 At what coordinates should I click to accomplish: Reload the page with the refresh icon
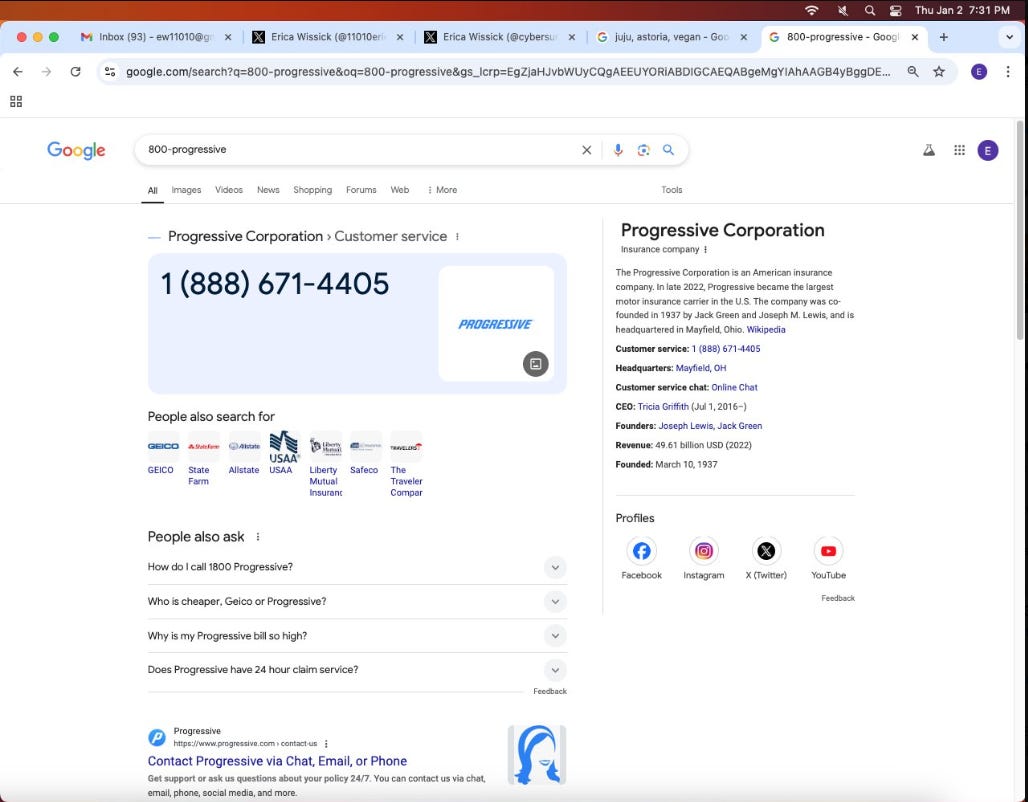[x=75, y=71]
